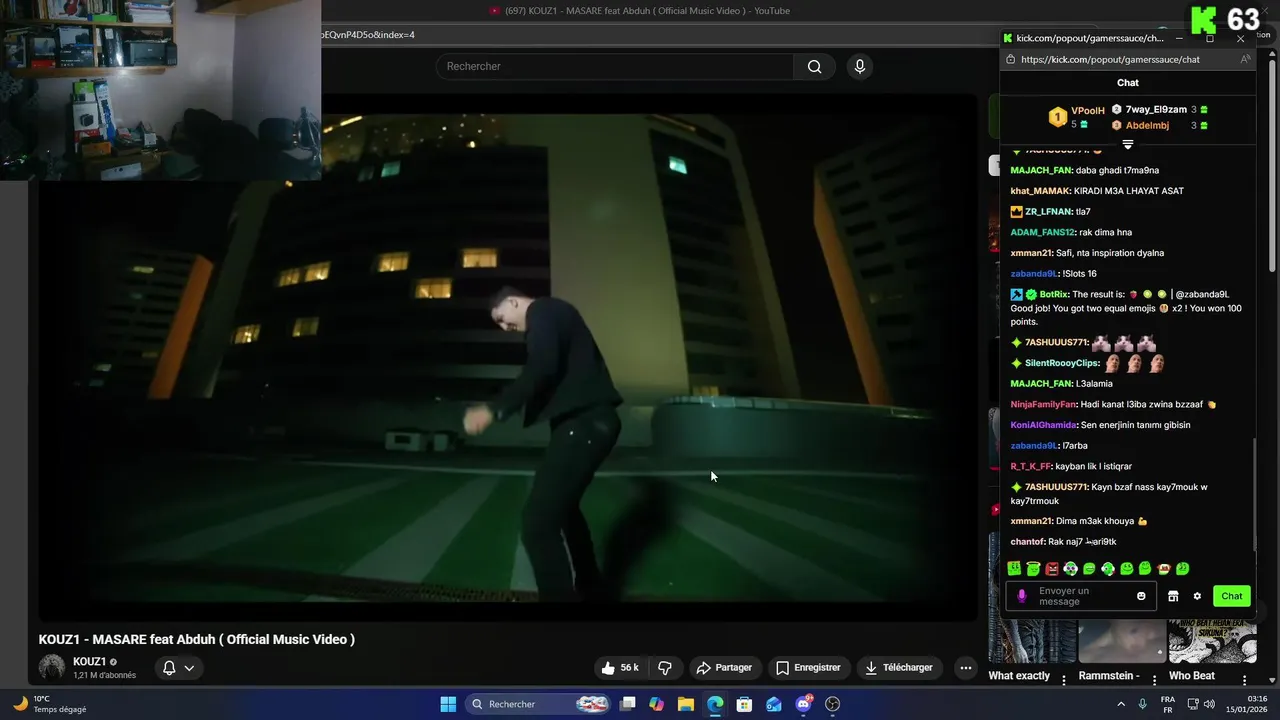Click the Abdelmbj leaderboard name

point(1147,125)
